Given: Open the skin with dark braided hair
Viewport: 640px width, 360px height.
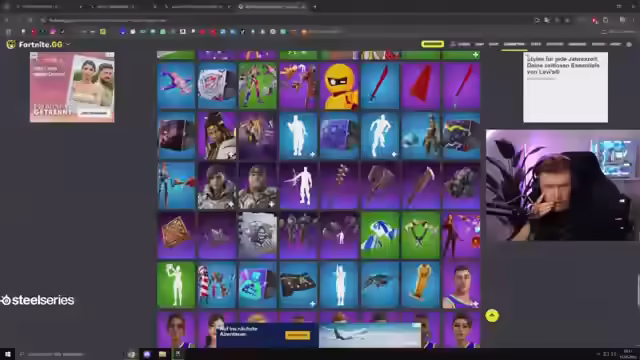Looking at the screenshot, I should pos(217,136).
